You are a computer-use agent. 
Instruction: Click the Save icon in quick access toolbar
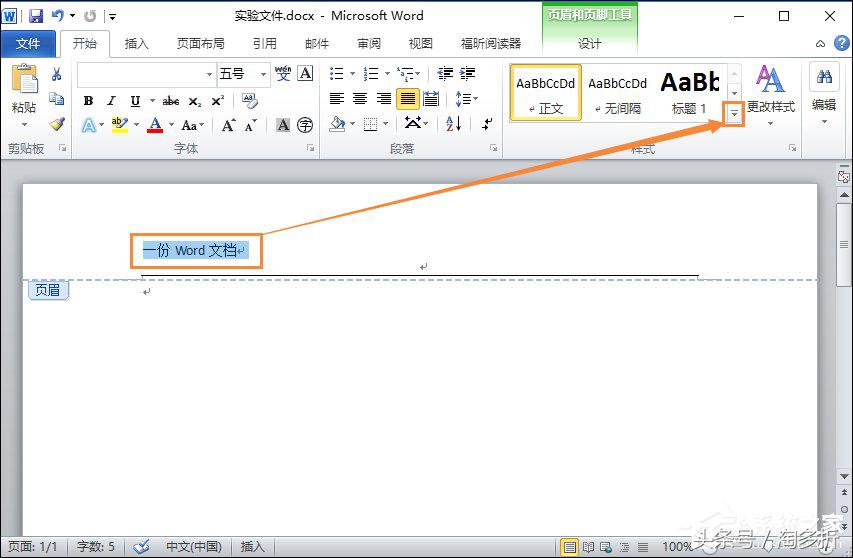tap(36, 16)
